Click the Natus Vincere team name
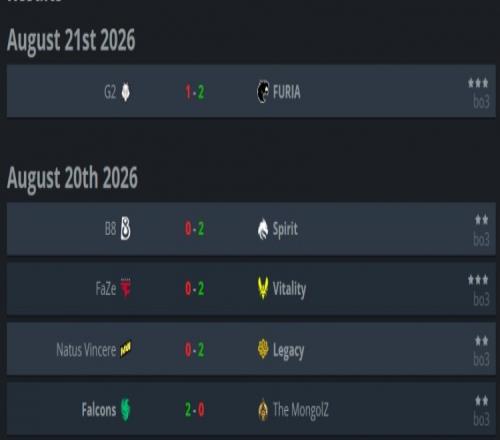Screen dimensions: 500x440 (x=86, y=350)
